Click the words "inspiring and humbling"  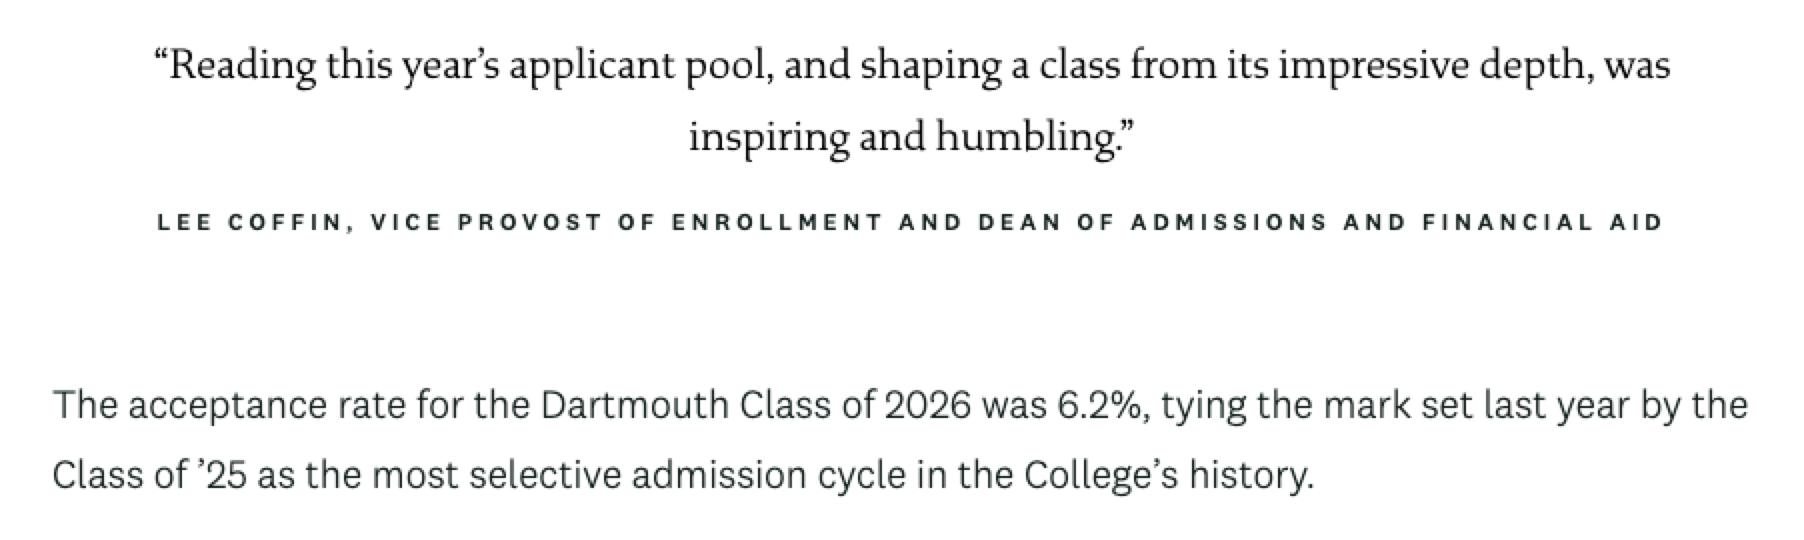tap(903, 137)
